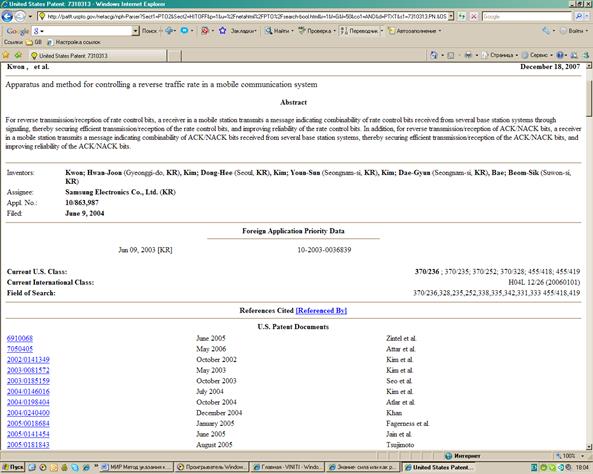The image size is (593, 474).
Task: Go back with the blue Back arrow
Action: click(7, 17)
